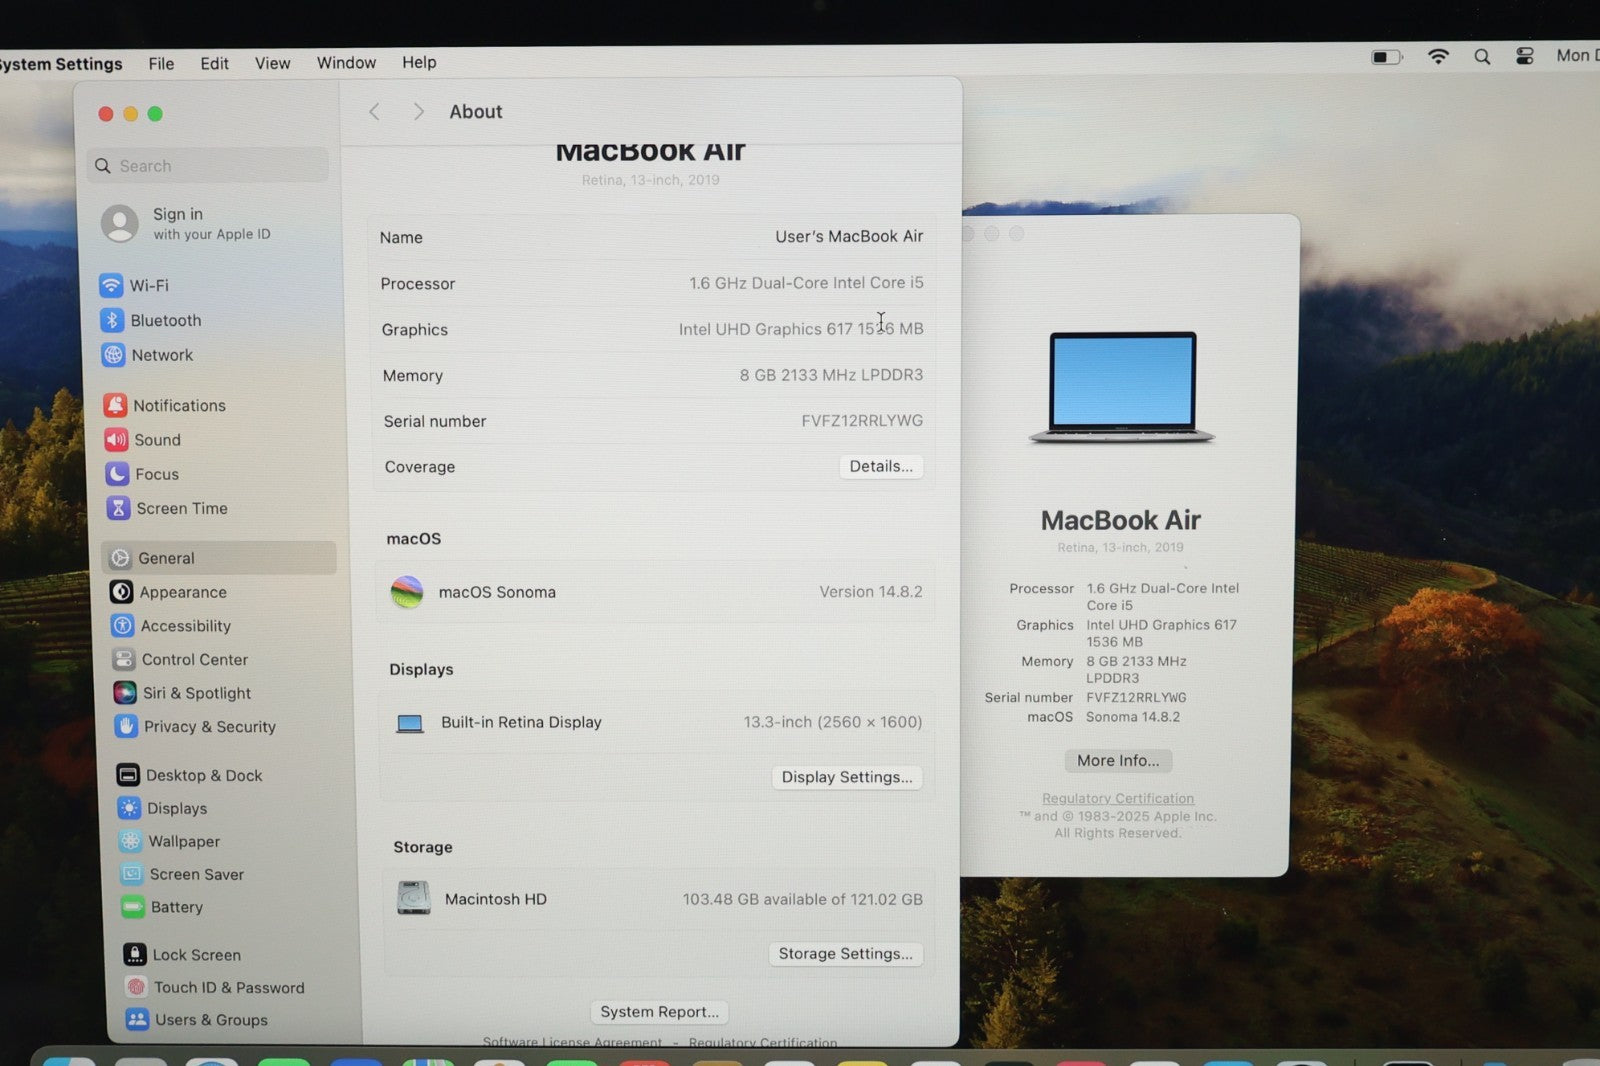Open Wi-Fi settings in the sidebar

pyautogui.click(x=148, y=285)
